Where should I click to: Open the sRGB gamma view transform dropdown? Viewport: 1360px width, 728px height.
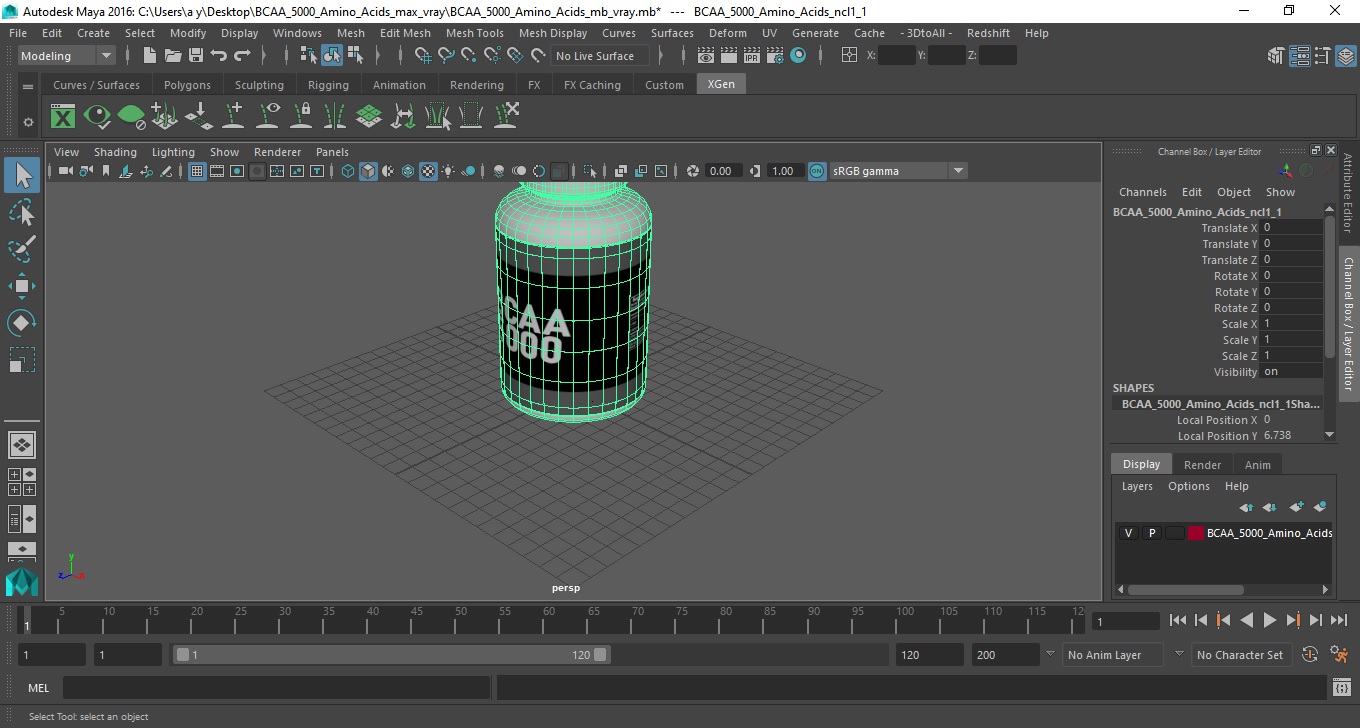click(898, 171)
